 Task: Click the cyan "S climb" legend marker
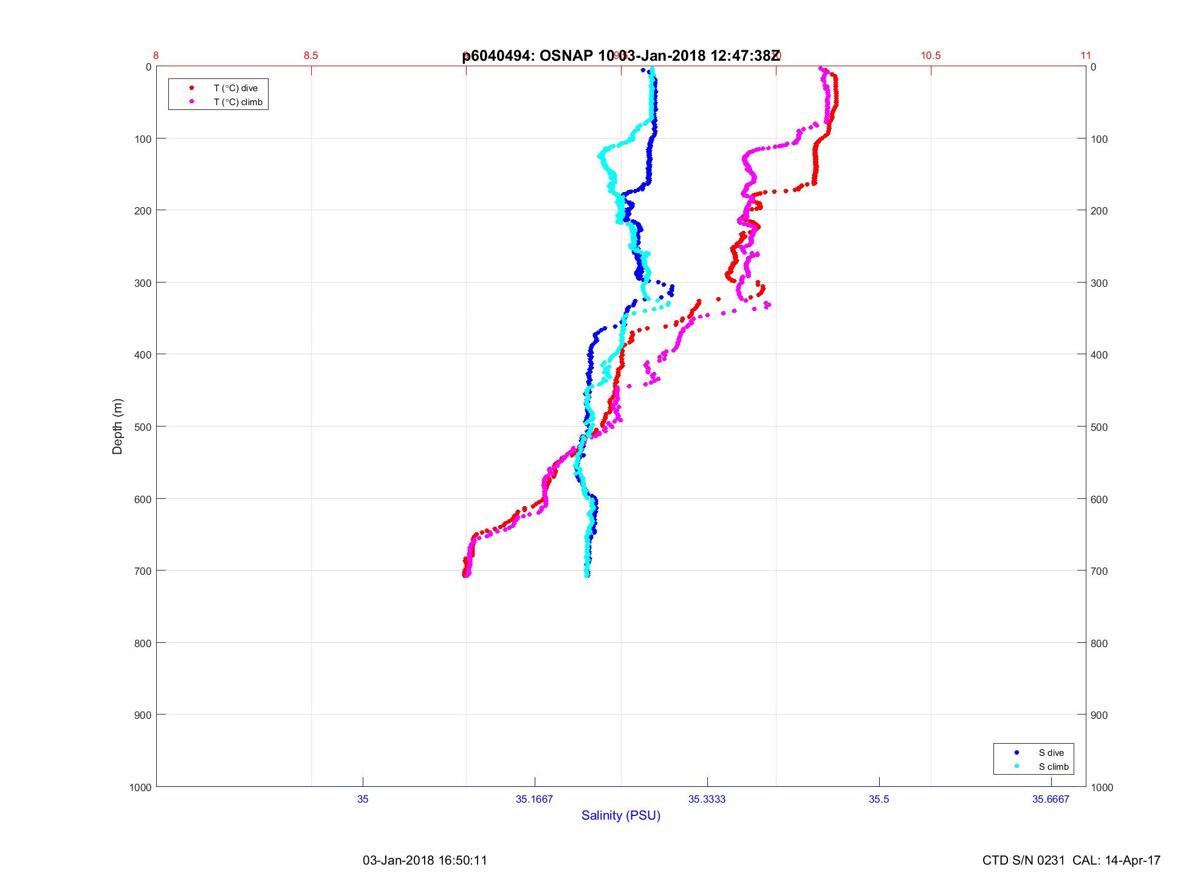1017,766
